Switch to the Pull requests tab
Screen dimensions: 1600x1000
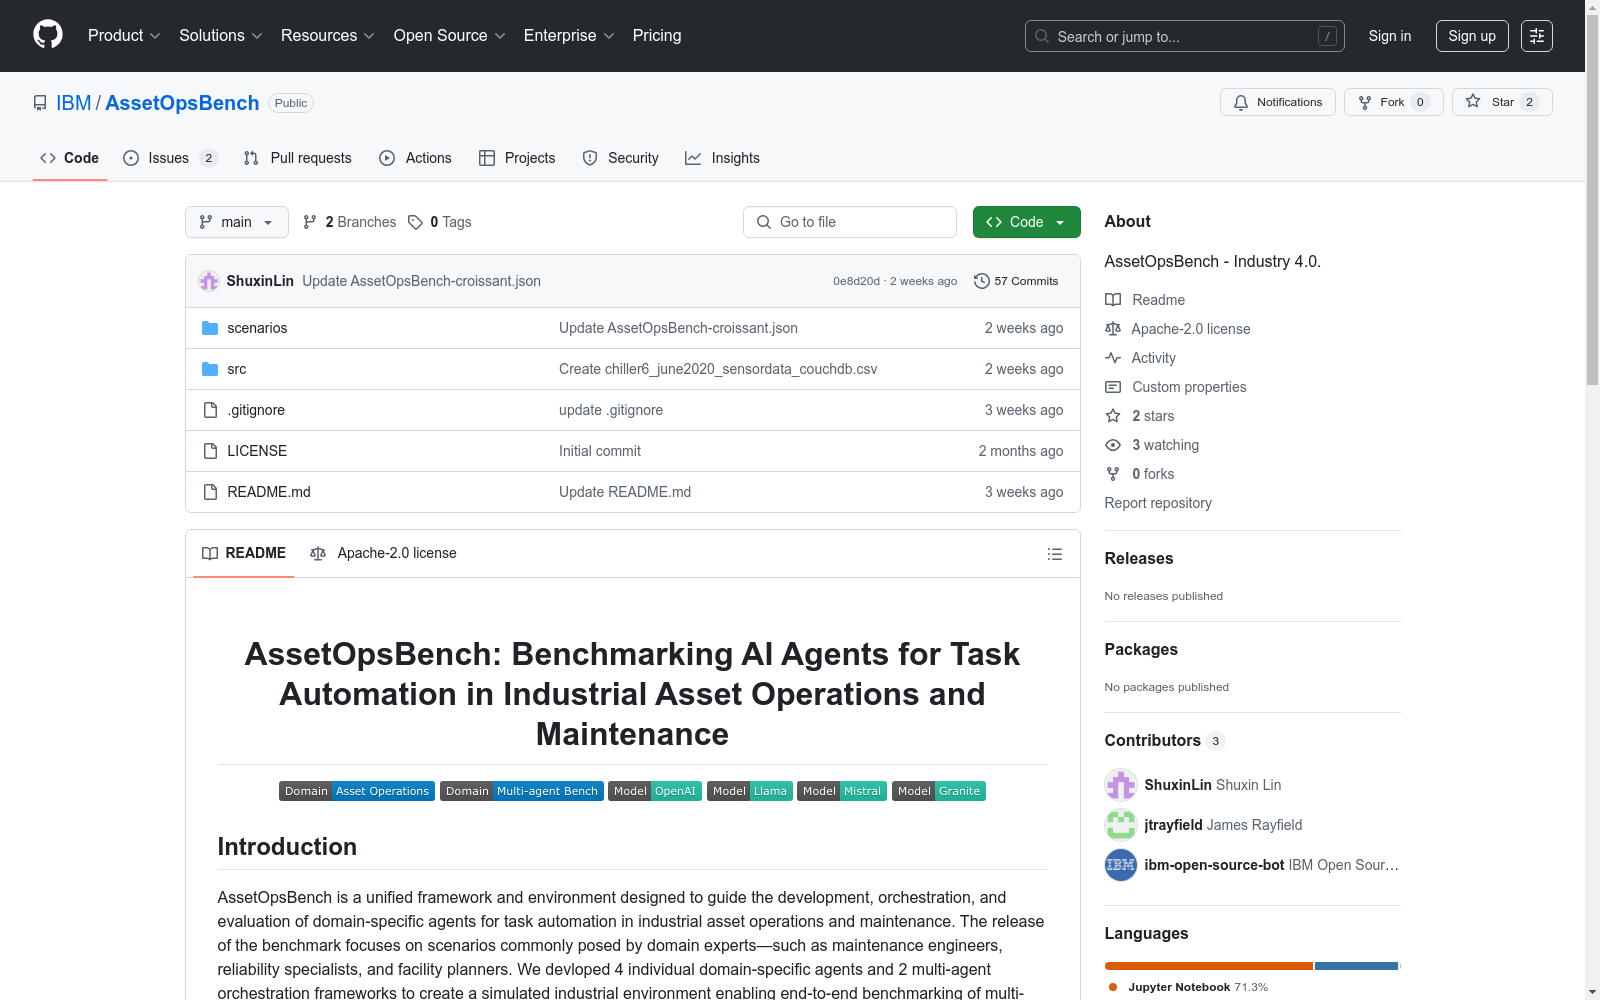pyautogui.click(x=298, y=158)
